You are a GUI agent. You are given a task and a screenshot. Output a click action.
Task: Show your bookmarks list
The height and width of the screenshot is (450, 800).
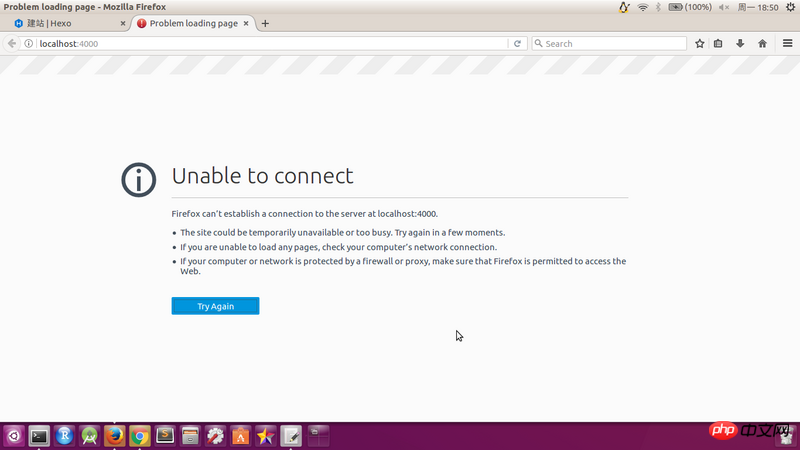718,43
